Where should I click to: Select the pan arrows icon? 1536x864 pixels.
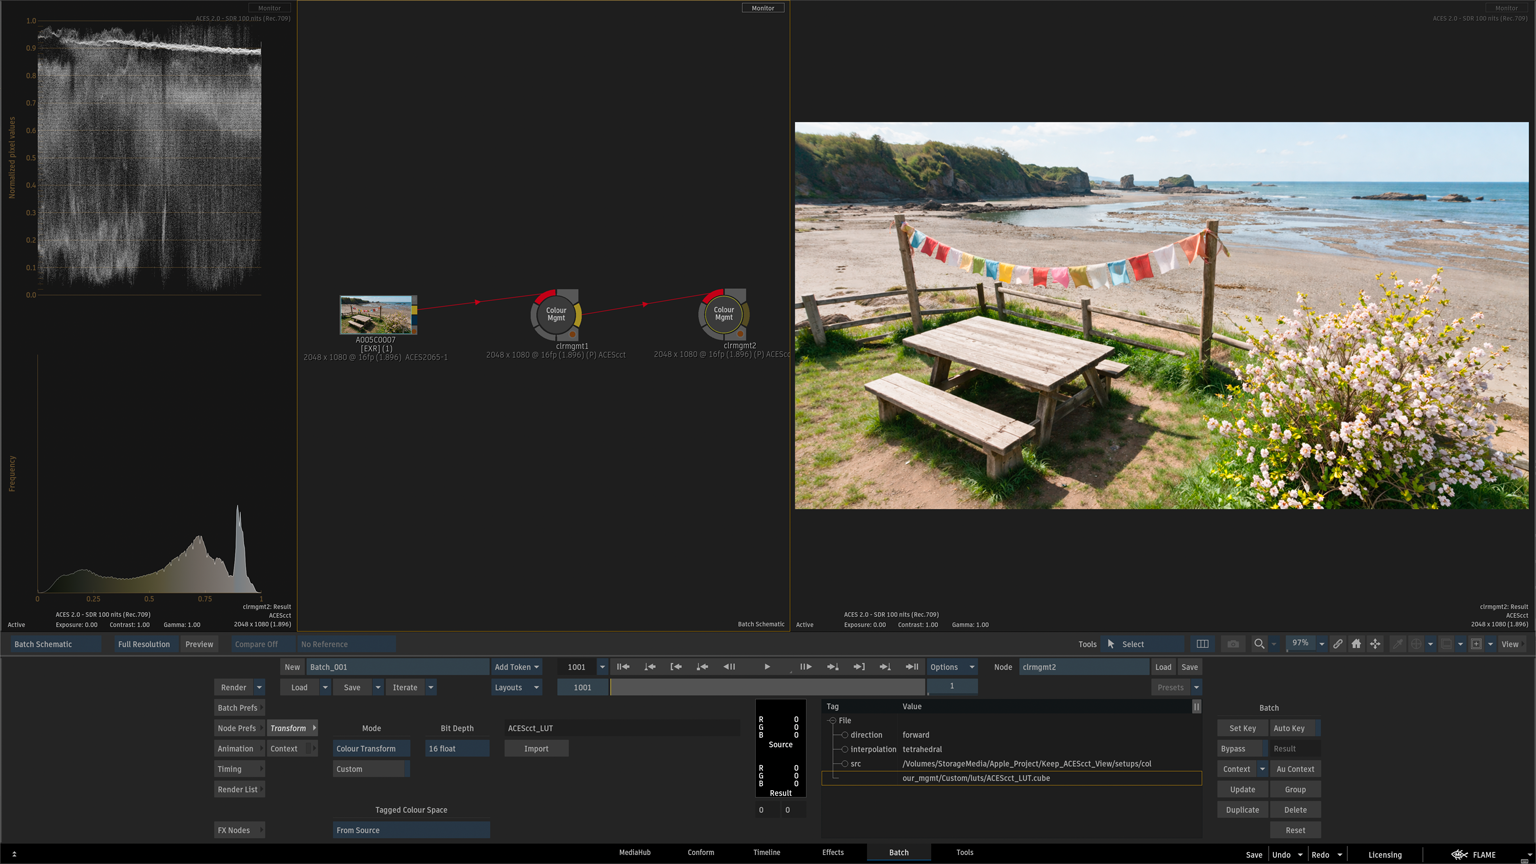coord(1375,644)
